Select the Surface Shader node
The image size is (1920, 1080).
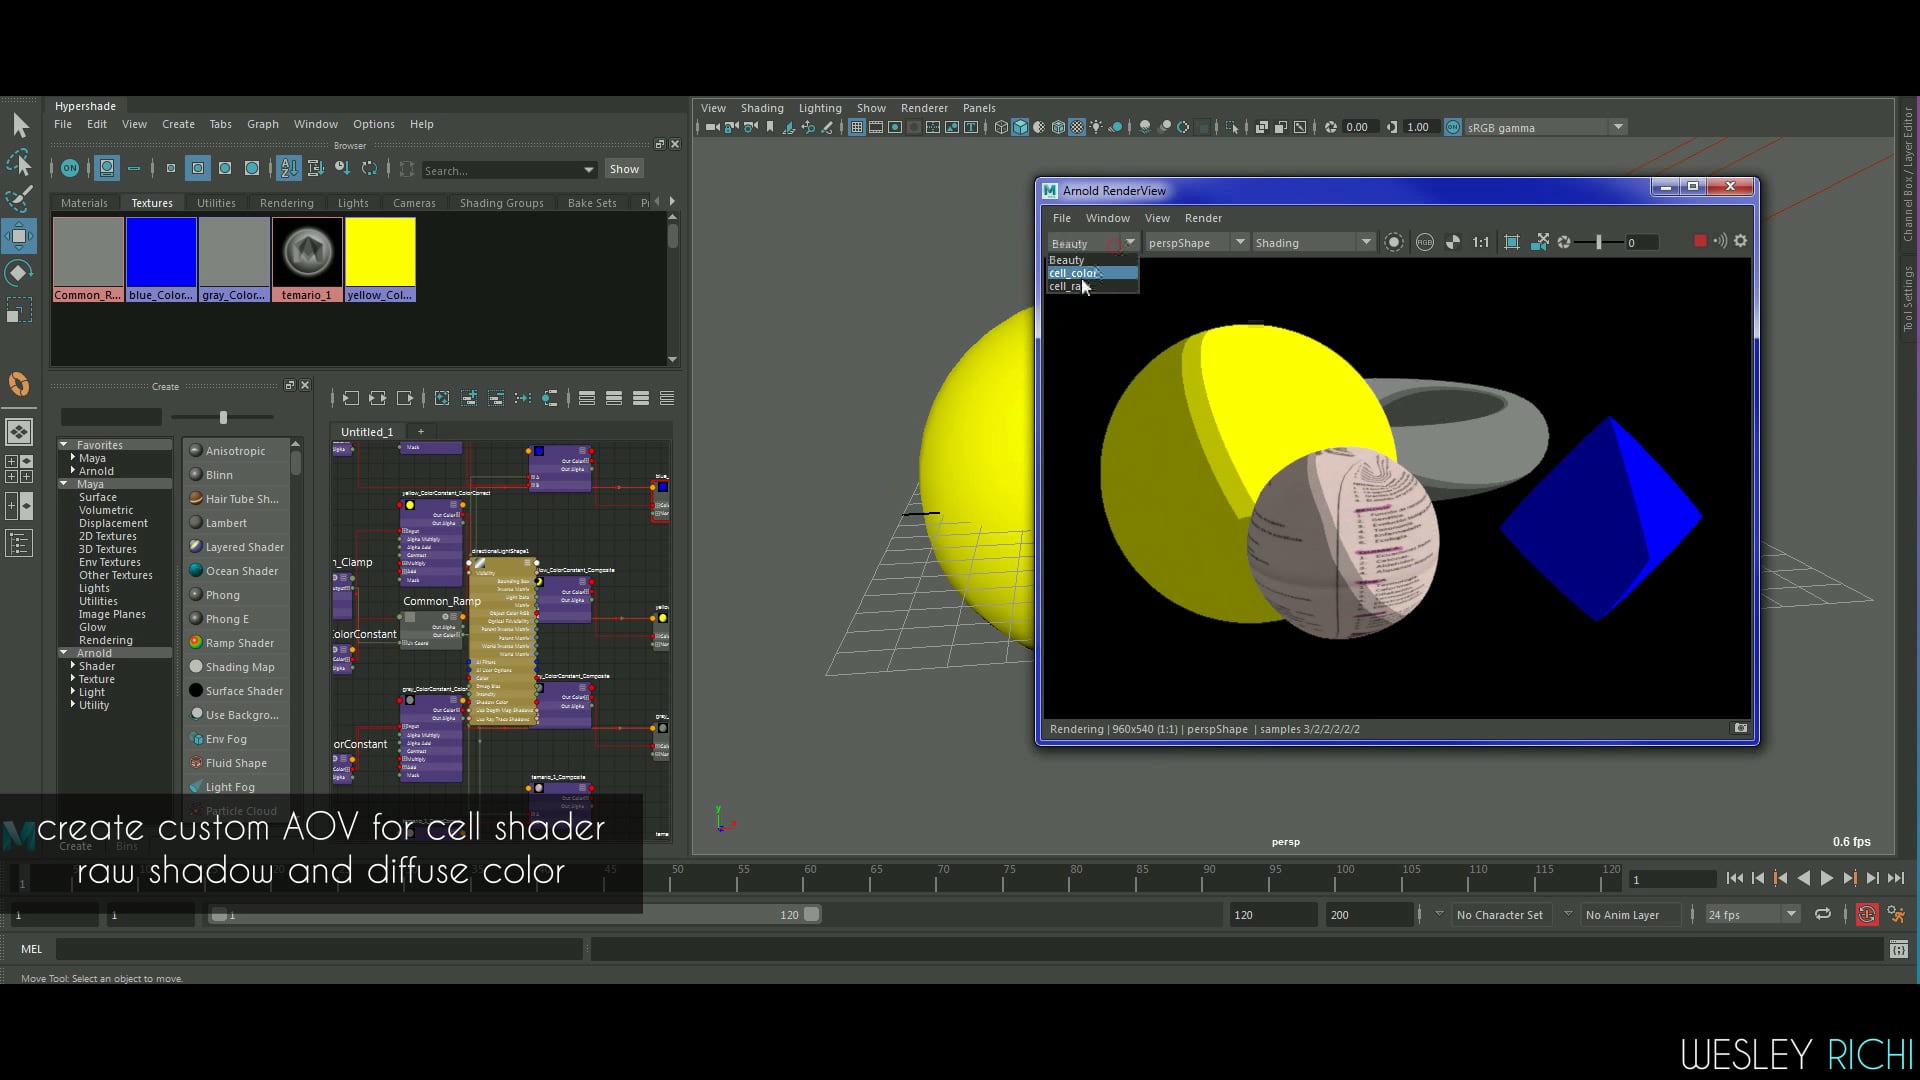[238, 690]
